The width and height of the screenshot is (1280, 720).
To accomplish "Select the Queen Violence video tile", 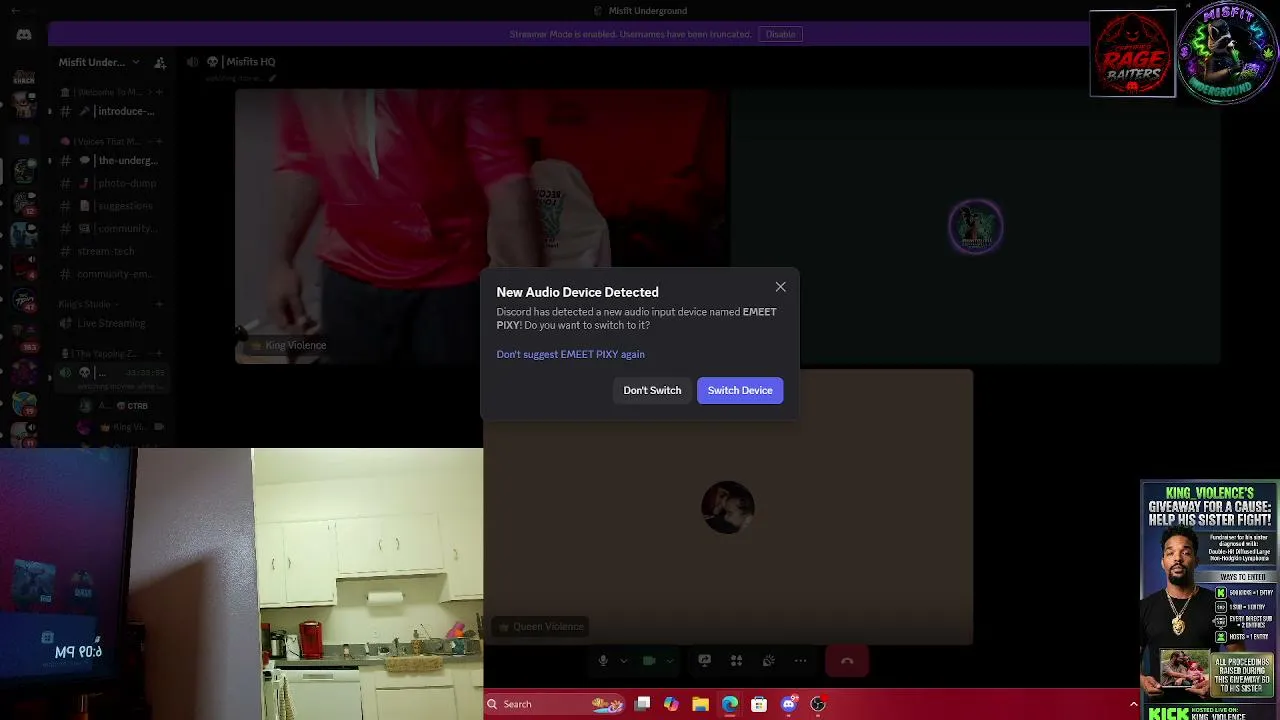I will pyautogui.click(x=728, y=507).
